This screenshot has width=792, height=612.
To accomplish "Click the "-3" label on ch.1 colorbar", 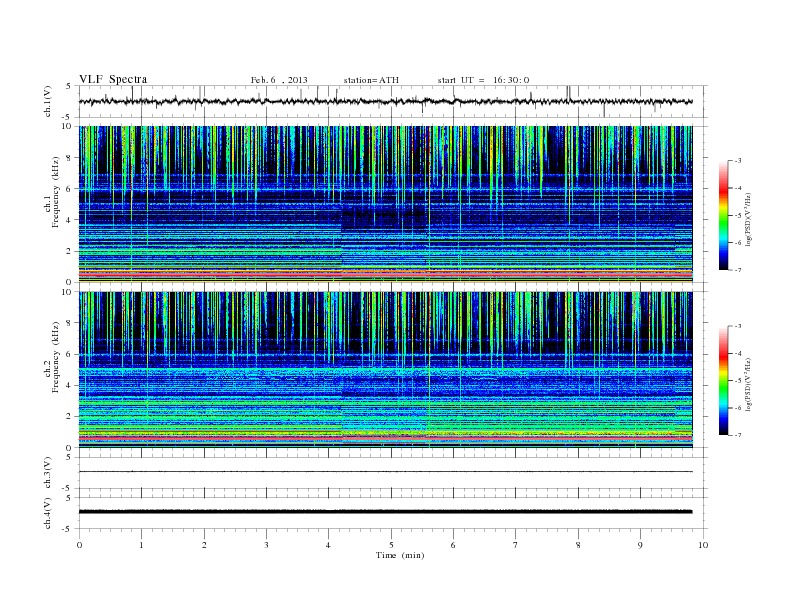I will (737, 161).
